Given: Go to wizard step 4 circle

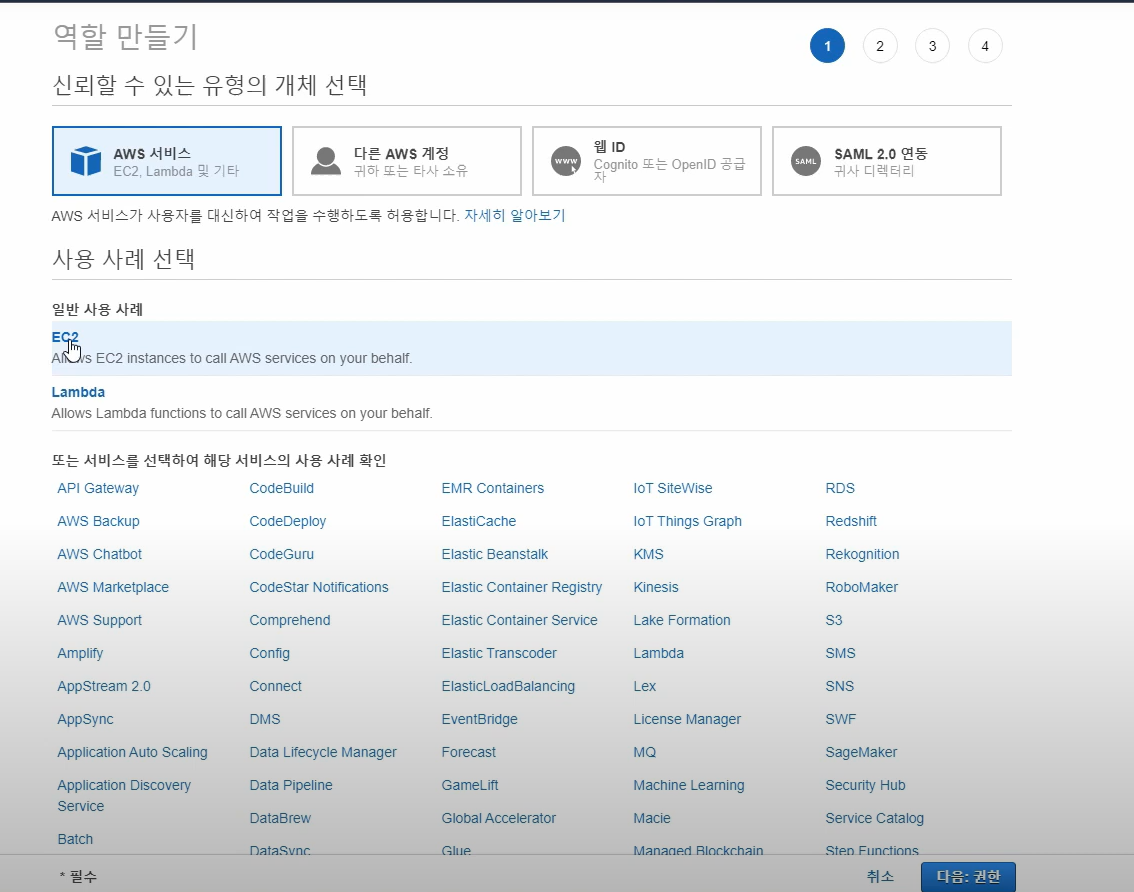Looking at the screenshot, I should coord(985,46).
